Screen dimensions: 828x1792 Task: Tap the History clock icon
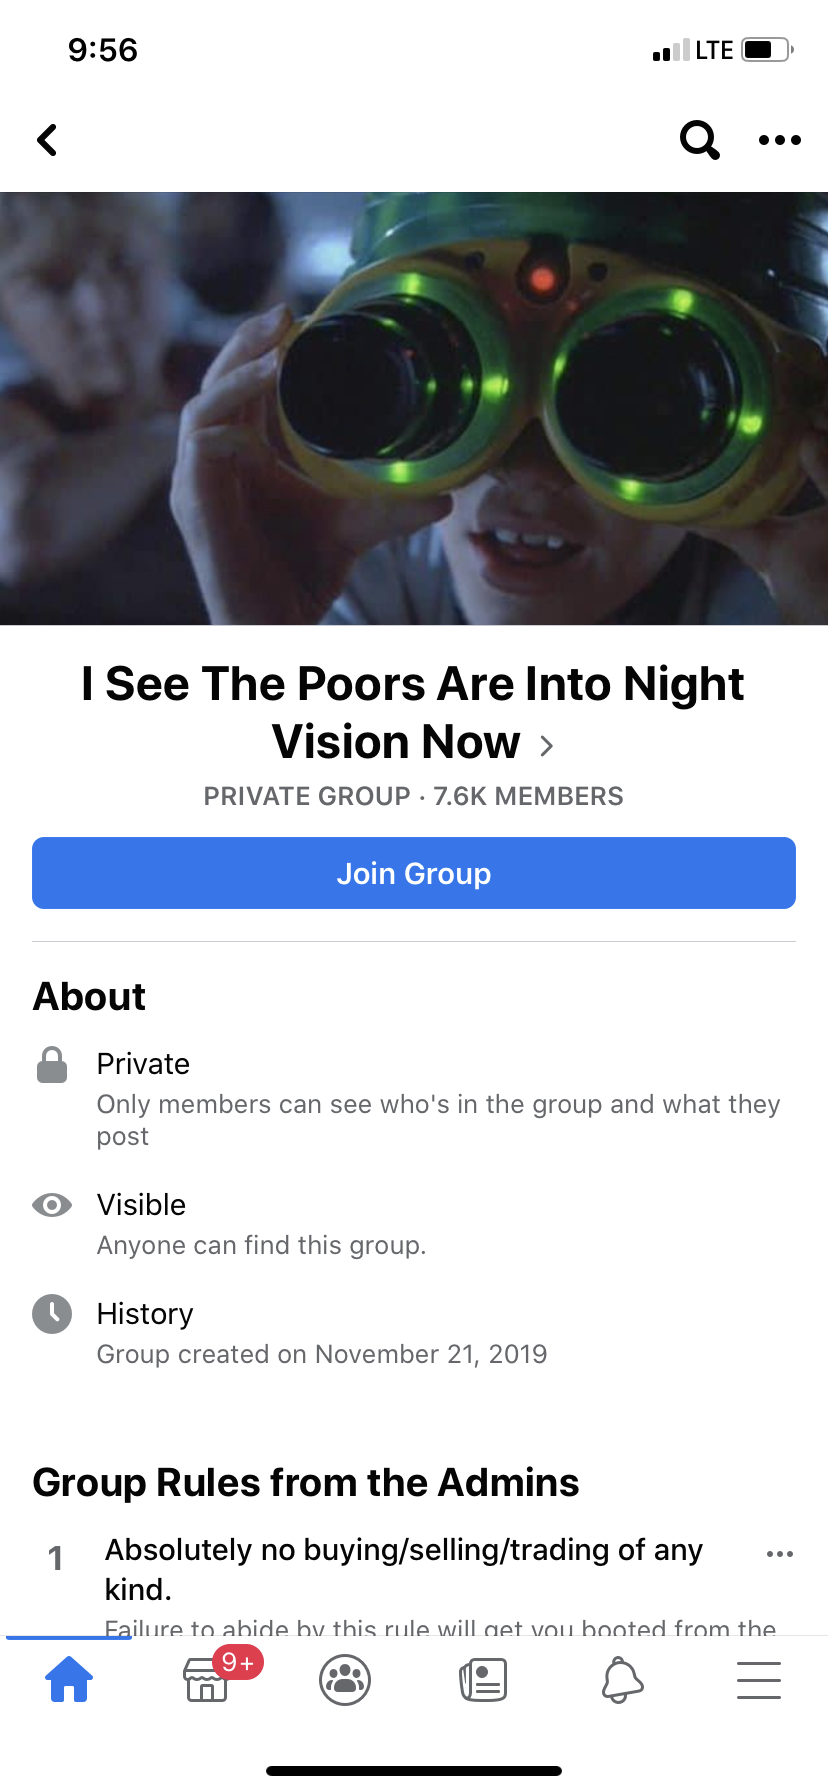52,1314
